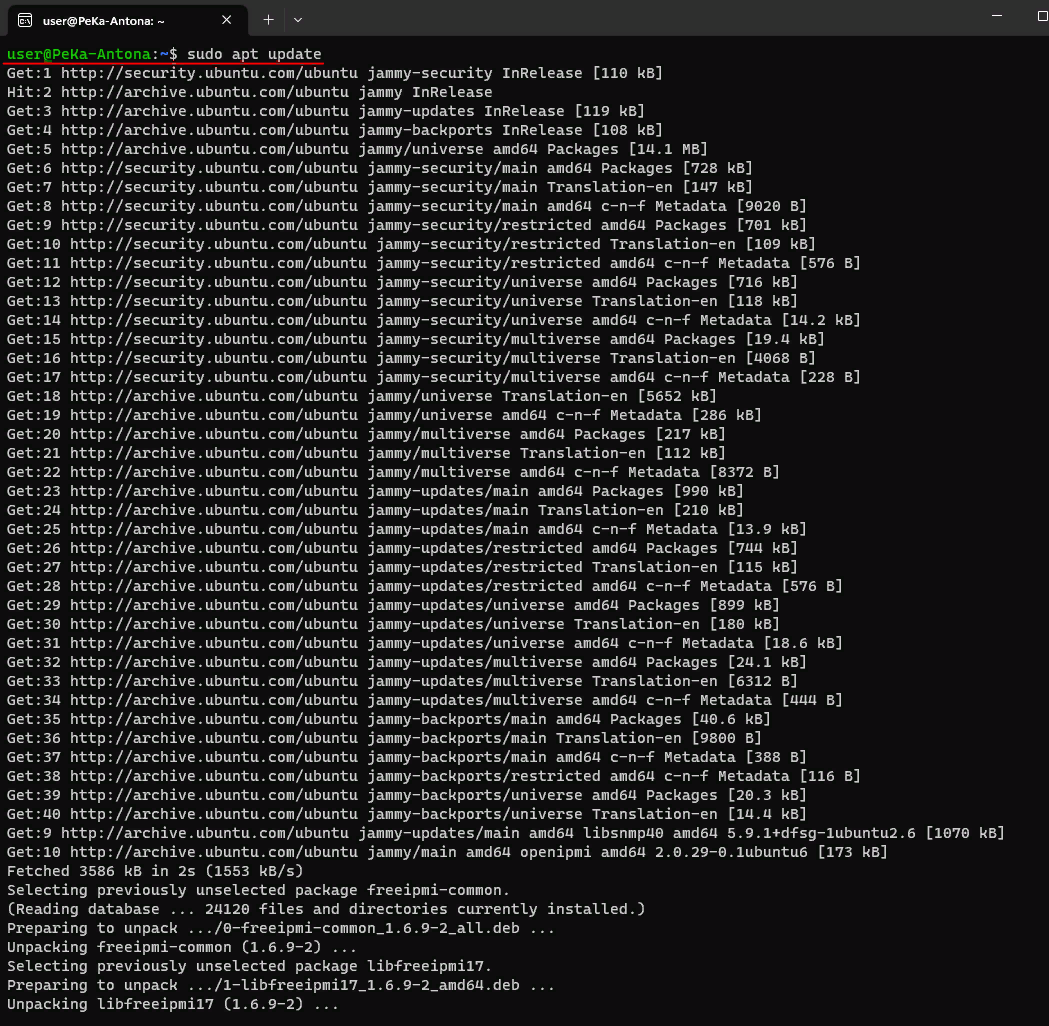Screen dimensions: 1049x1026
Task: Minimize the terminal window
Action: 997,15
